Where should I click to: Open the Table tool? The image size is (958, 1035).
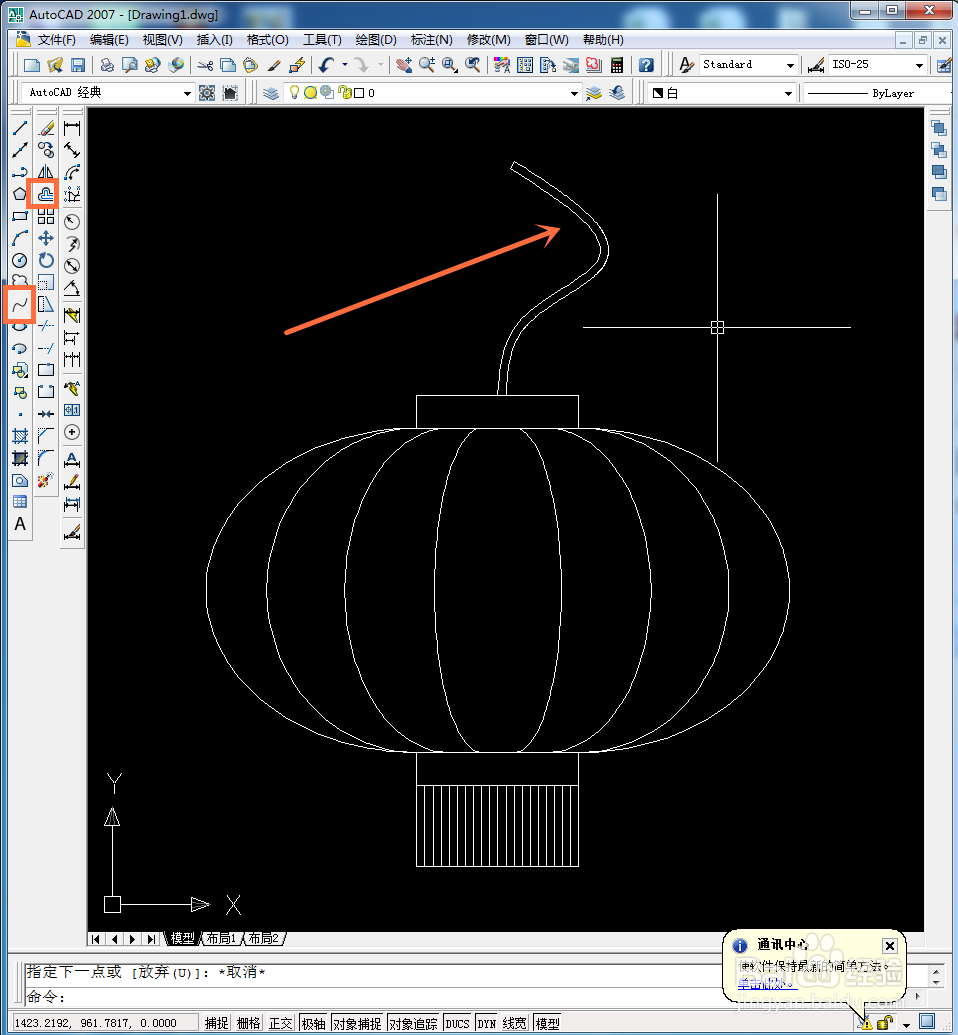[20, 502]
